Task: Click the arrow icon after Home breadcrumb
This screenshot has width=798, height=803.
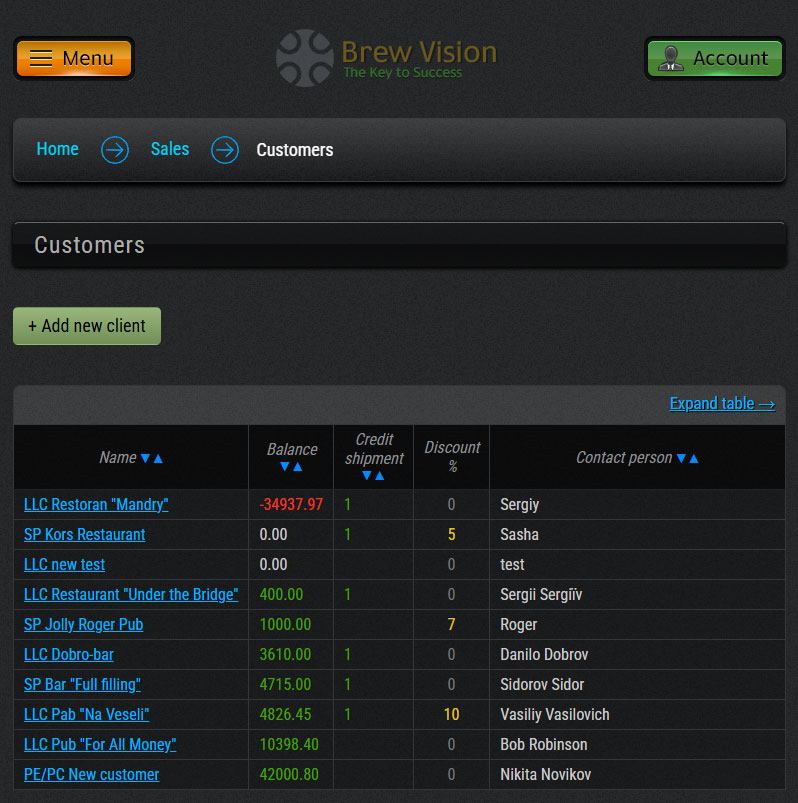Action: click(115, 150)
